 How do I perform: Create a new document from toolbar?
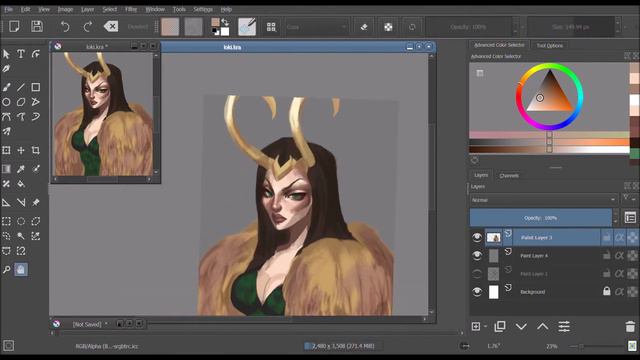tap(14, 27)
